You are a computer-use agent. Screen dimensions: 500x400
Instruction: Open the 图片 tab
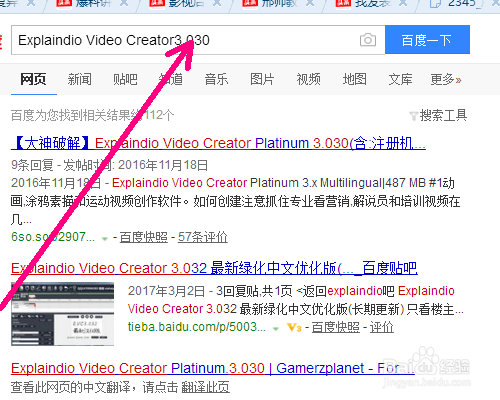[x=262, y=79]
